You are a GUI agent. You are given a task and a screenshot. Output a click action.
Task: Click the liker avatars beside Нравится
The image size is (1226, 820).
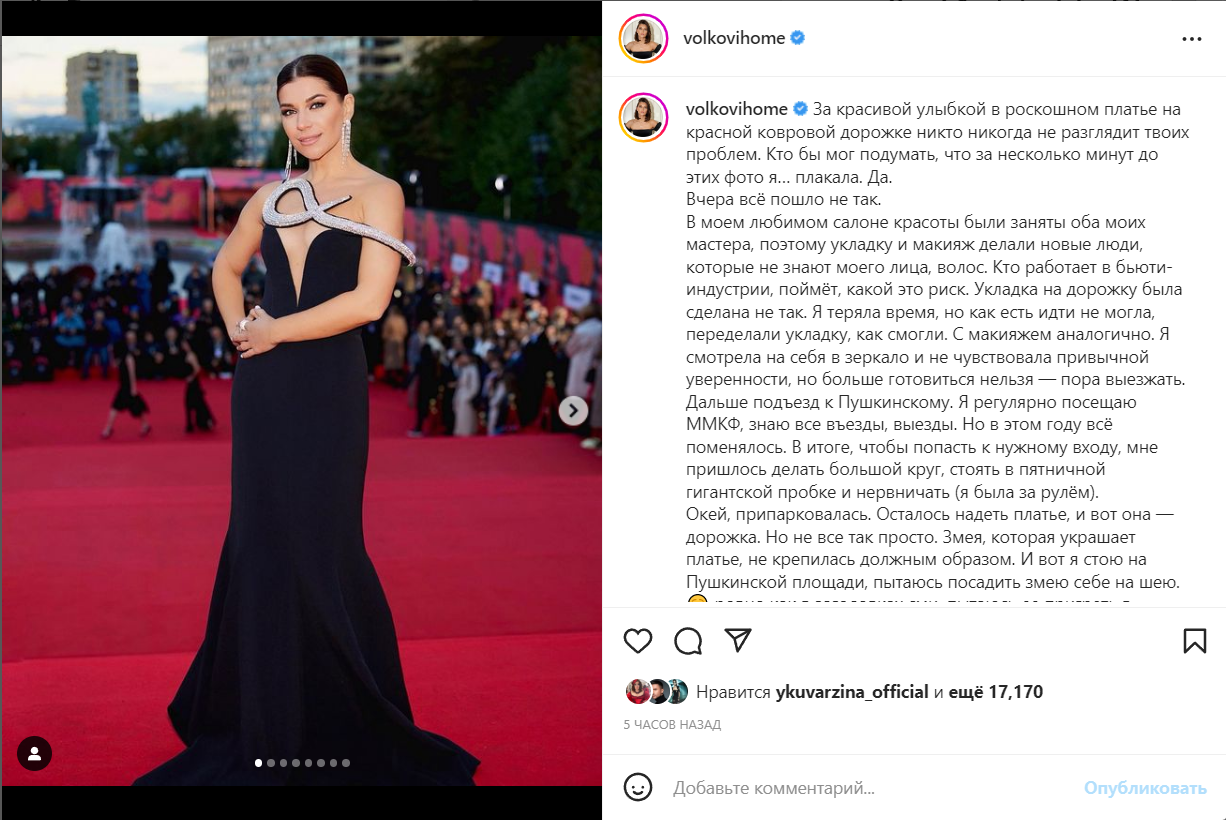(x=657, y=692)
